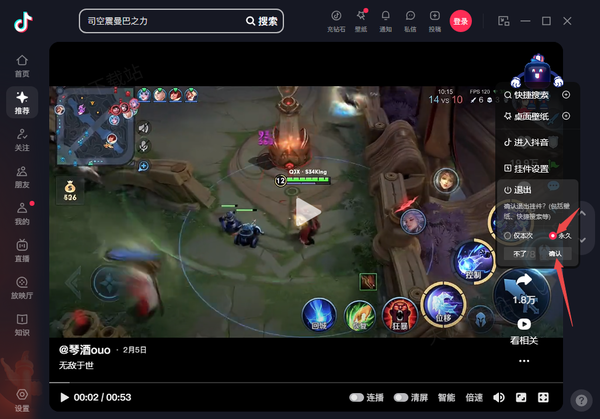The image size is (600, 419).
Task: Go to the next video arrow
Action: tap(582, 240)
